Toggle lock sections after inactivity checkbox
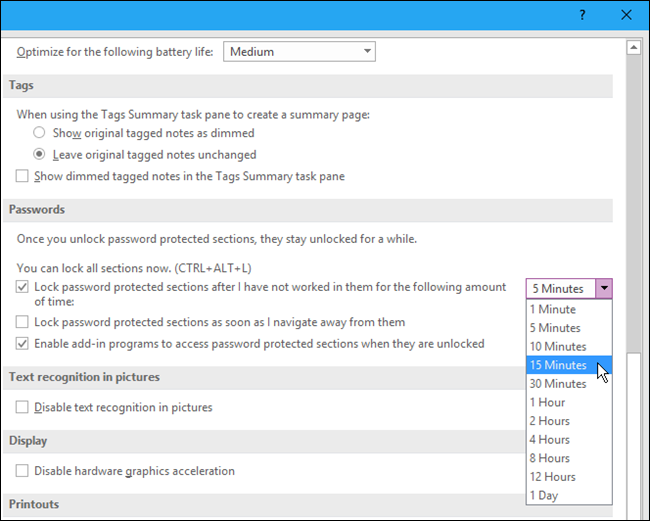The image size is (650, 521). (23, 287)
